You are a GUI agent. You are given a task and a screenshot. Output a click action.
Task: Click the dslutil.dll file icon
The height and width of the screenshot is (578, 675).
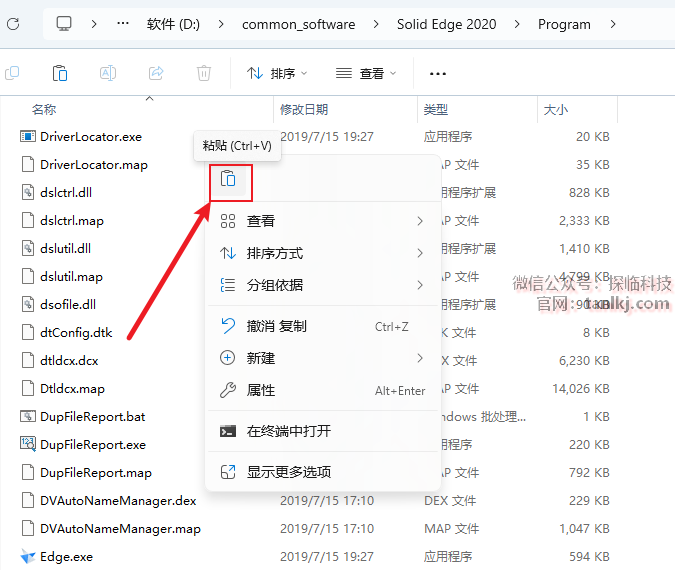(28, 248)
